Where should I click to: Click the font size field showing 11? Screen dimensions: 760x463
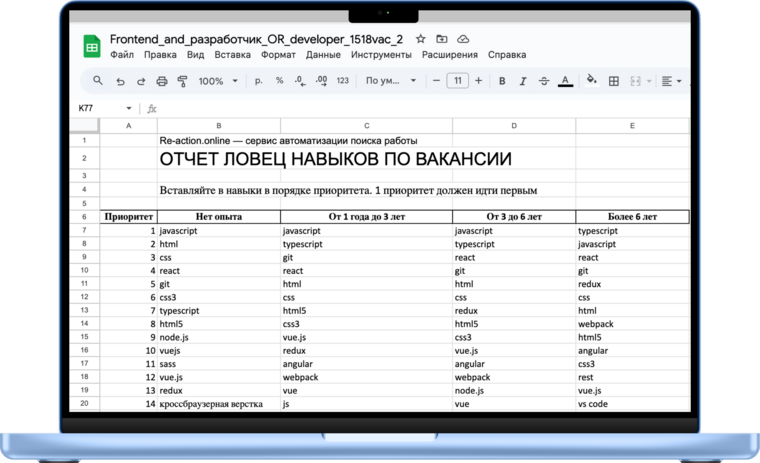(458, 80)
